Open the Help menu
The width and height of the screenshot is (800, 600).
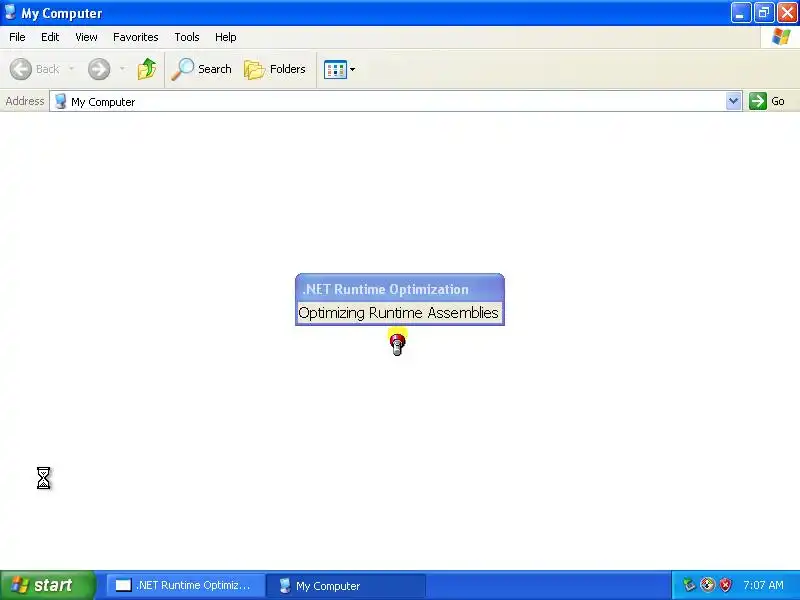pyautogui.click(x=226, y=37)
